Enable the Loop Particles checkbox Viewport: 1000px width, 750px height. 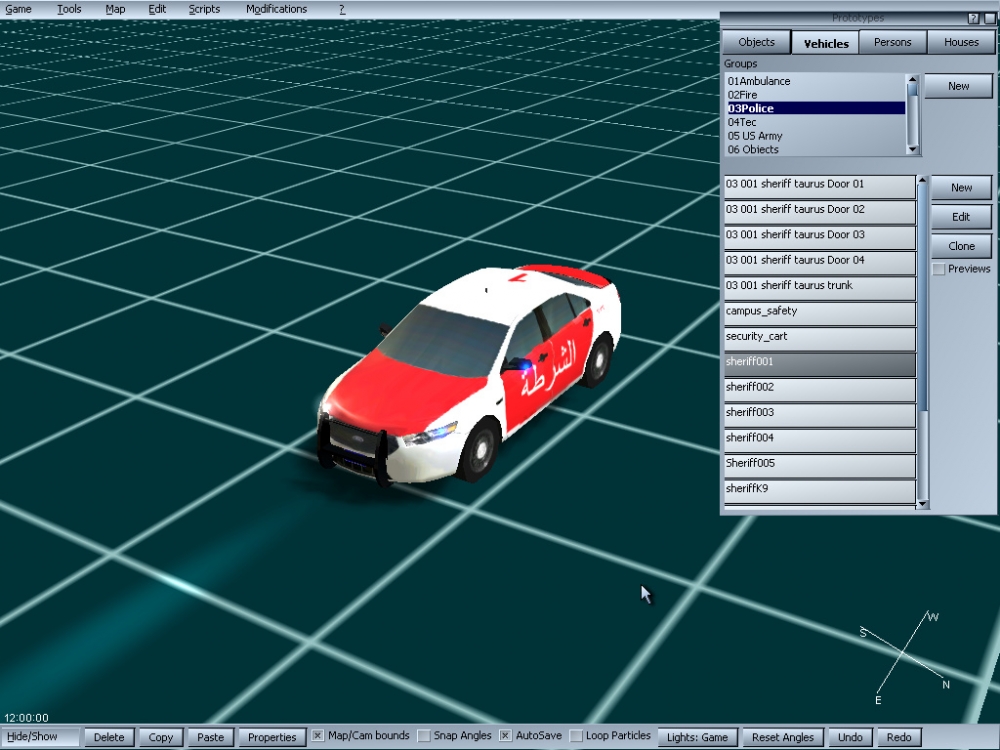coord(576,735)
